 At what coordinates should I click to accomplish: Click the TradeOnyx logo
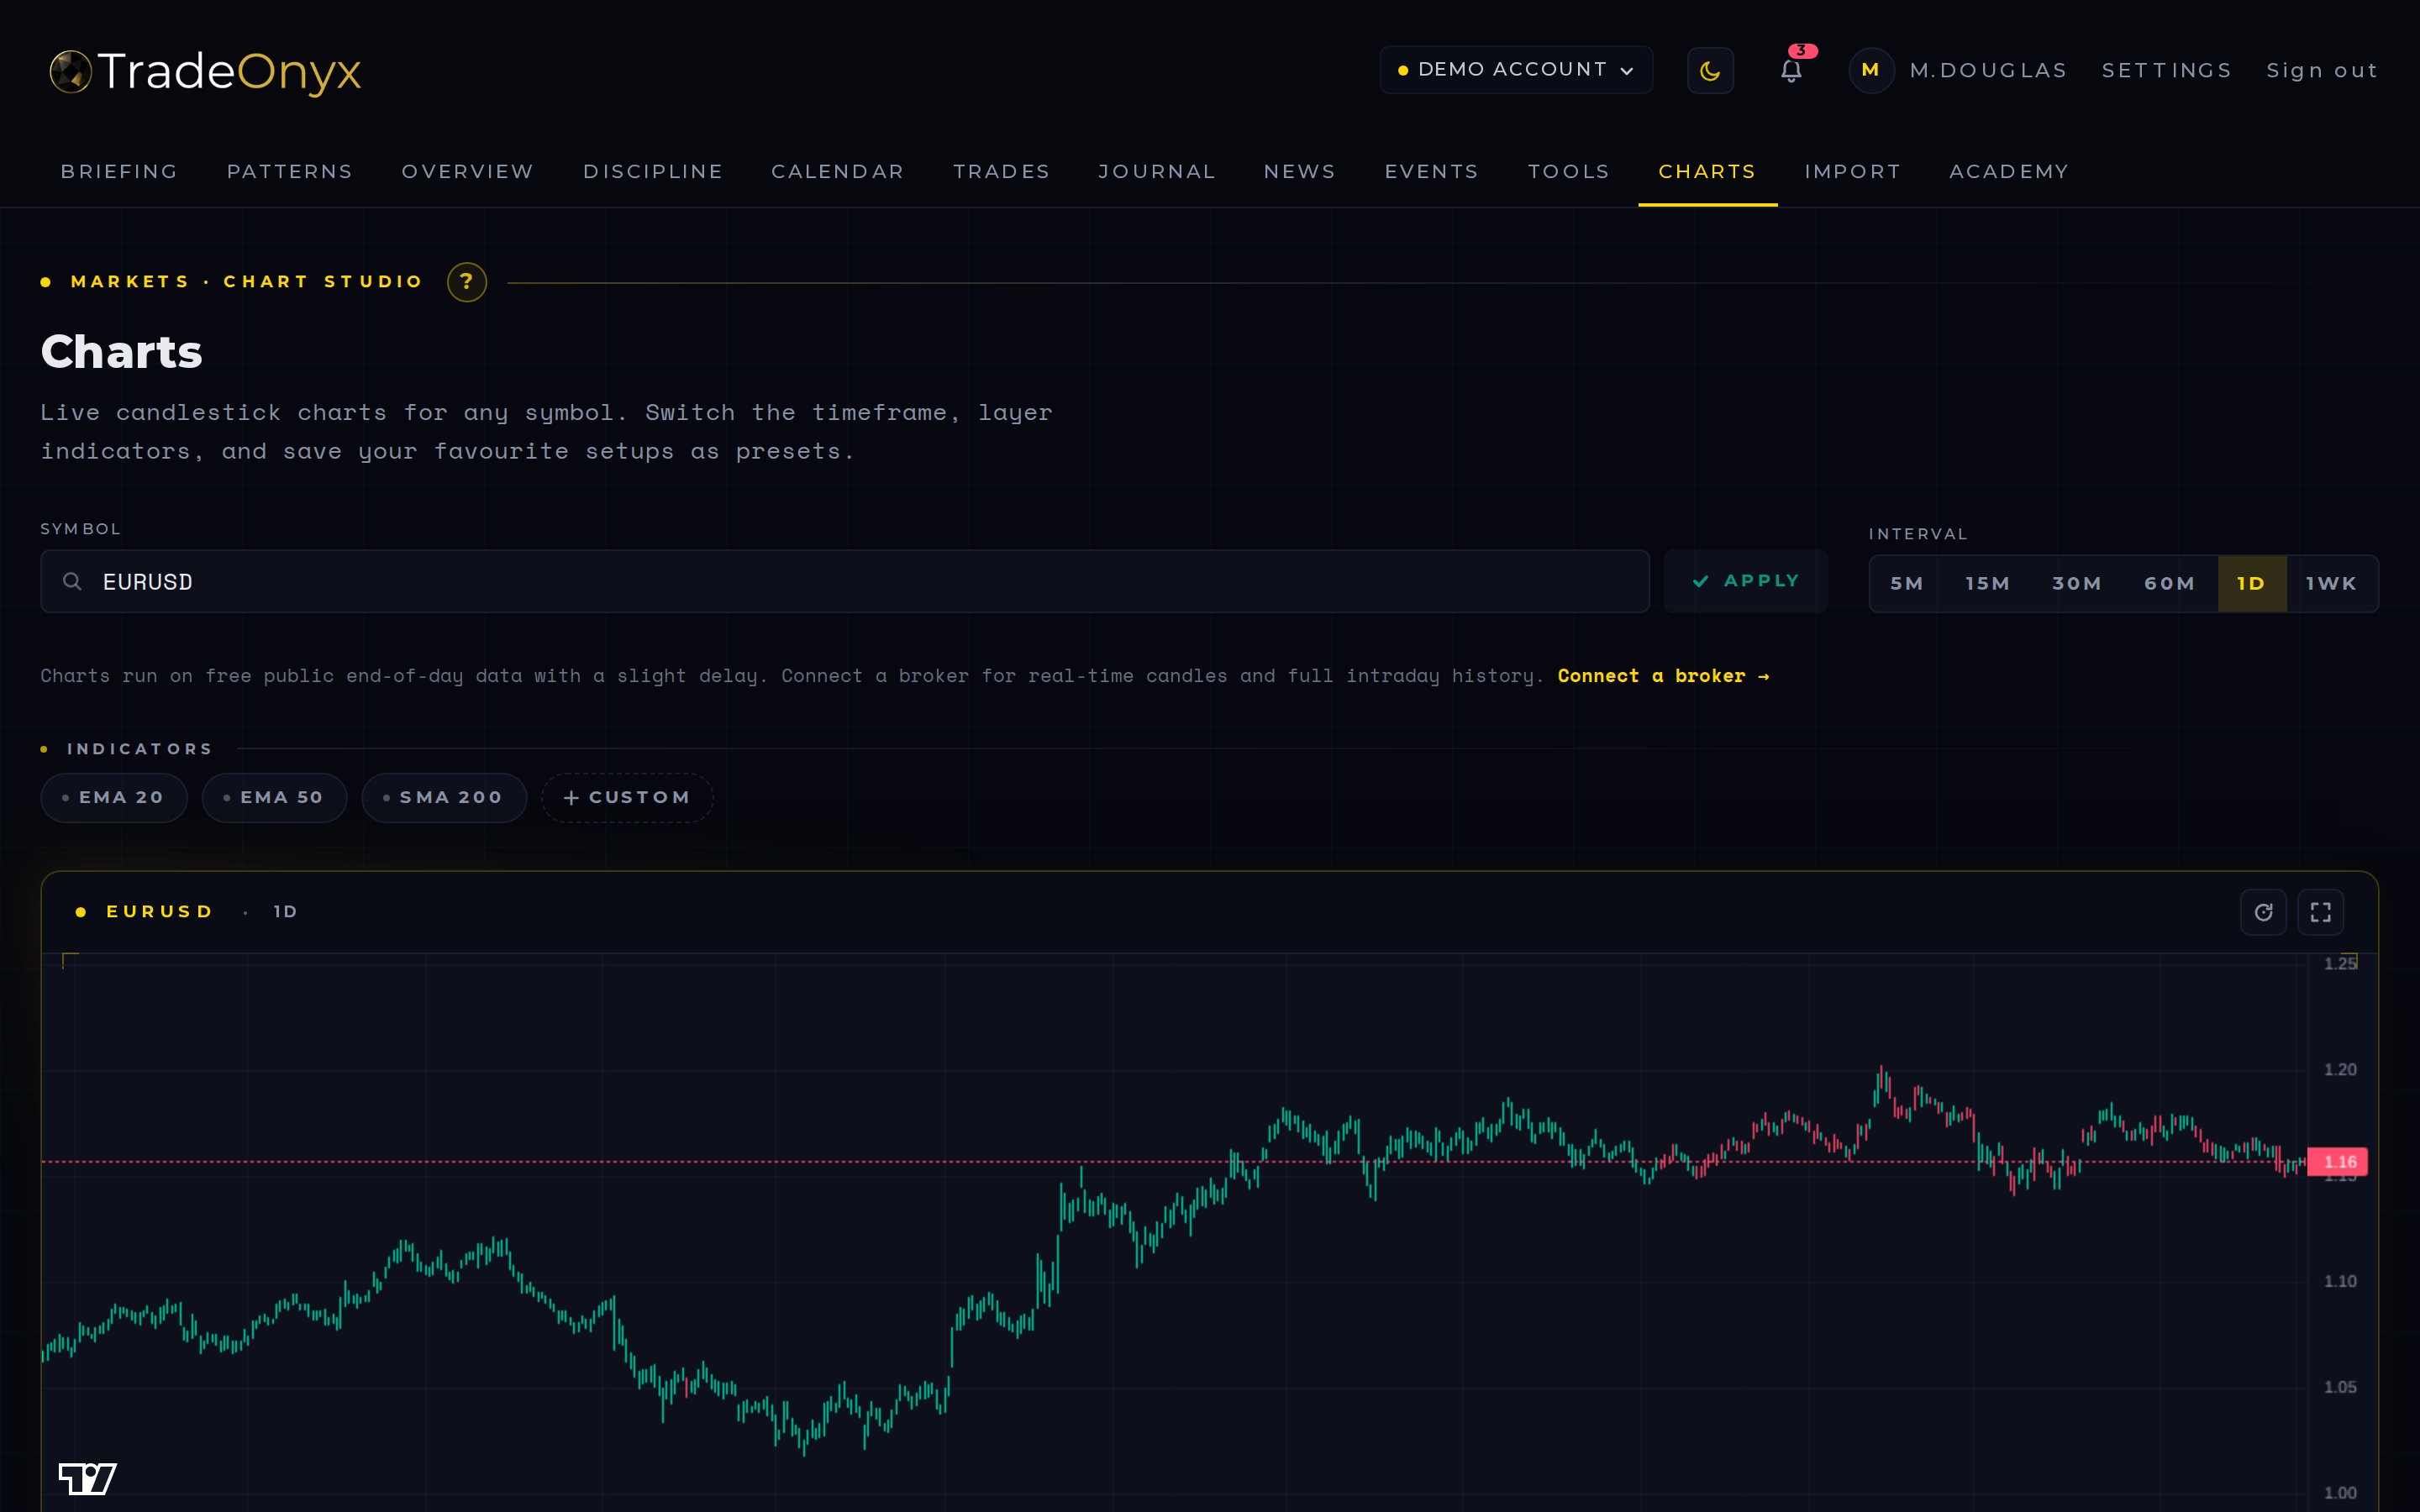tap(206, 71)
